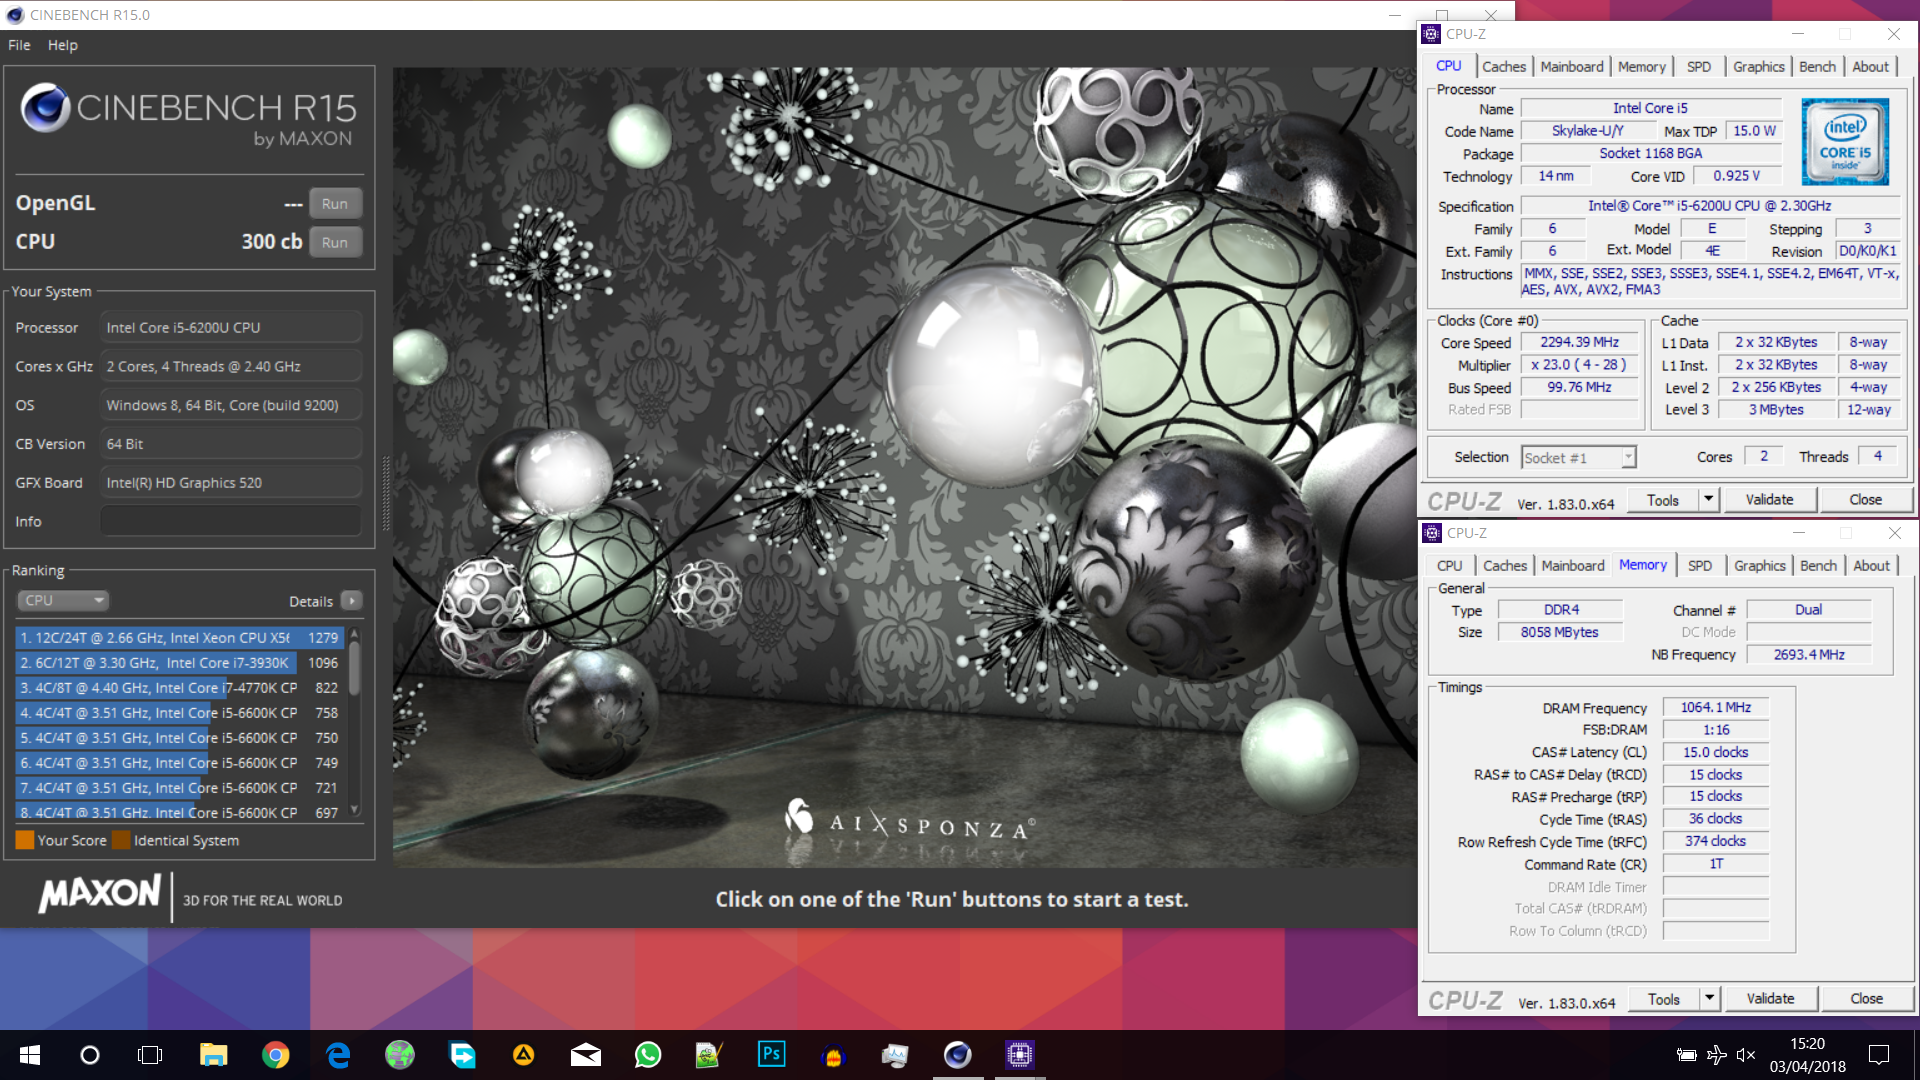Click the Core Speed value 2294.39 MHz
Screen dimensions: 1920x1080
(1579, 342)
